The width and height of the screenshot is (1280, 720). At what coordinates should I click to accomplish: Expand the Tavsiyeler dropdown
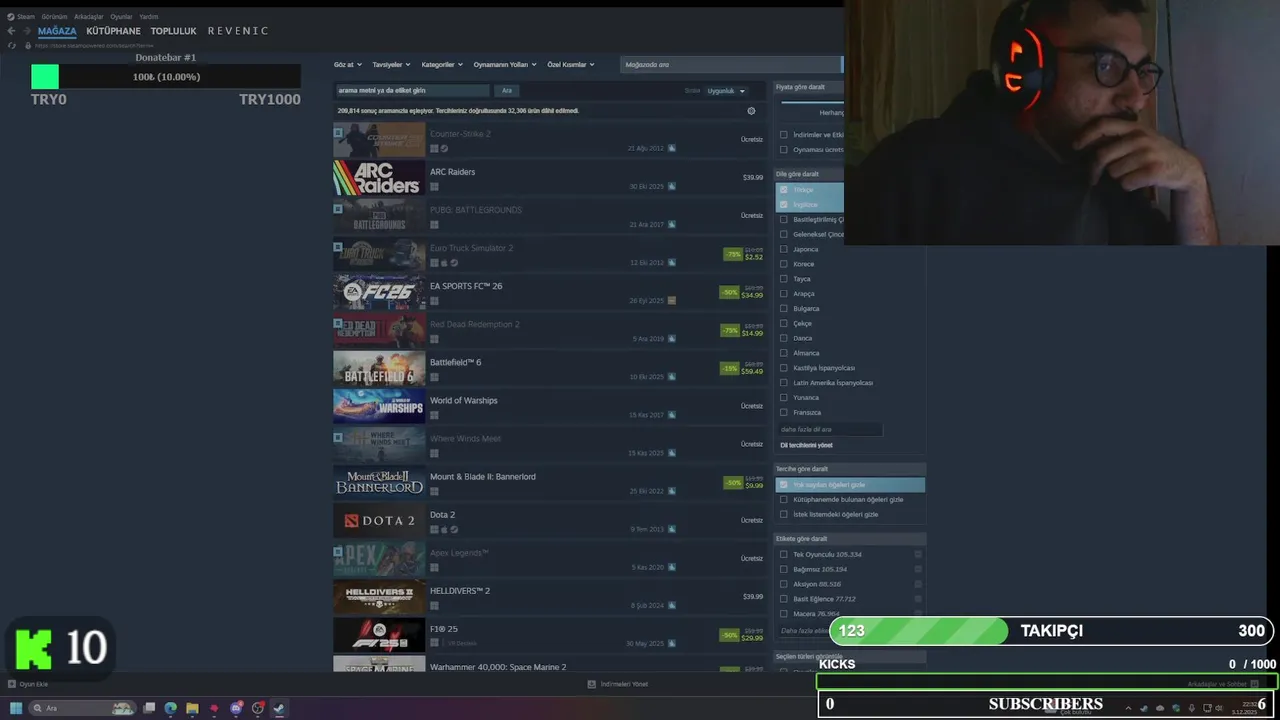[391, 64]
